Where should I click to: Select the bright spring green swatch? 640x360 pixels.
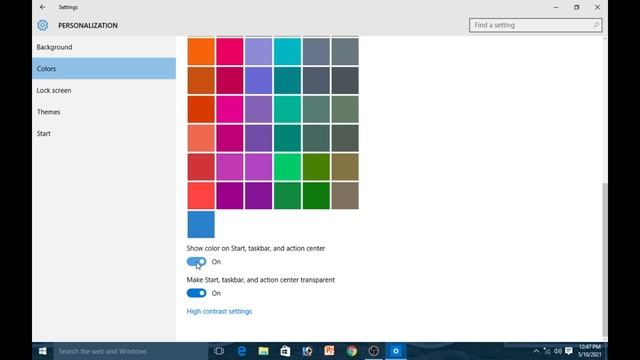[287, 167]
